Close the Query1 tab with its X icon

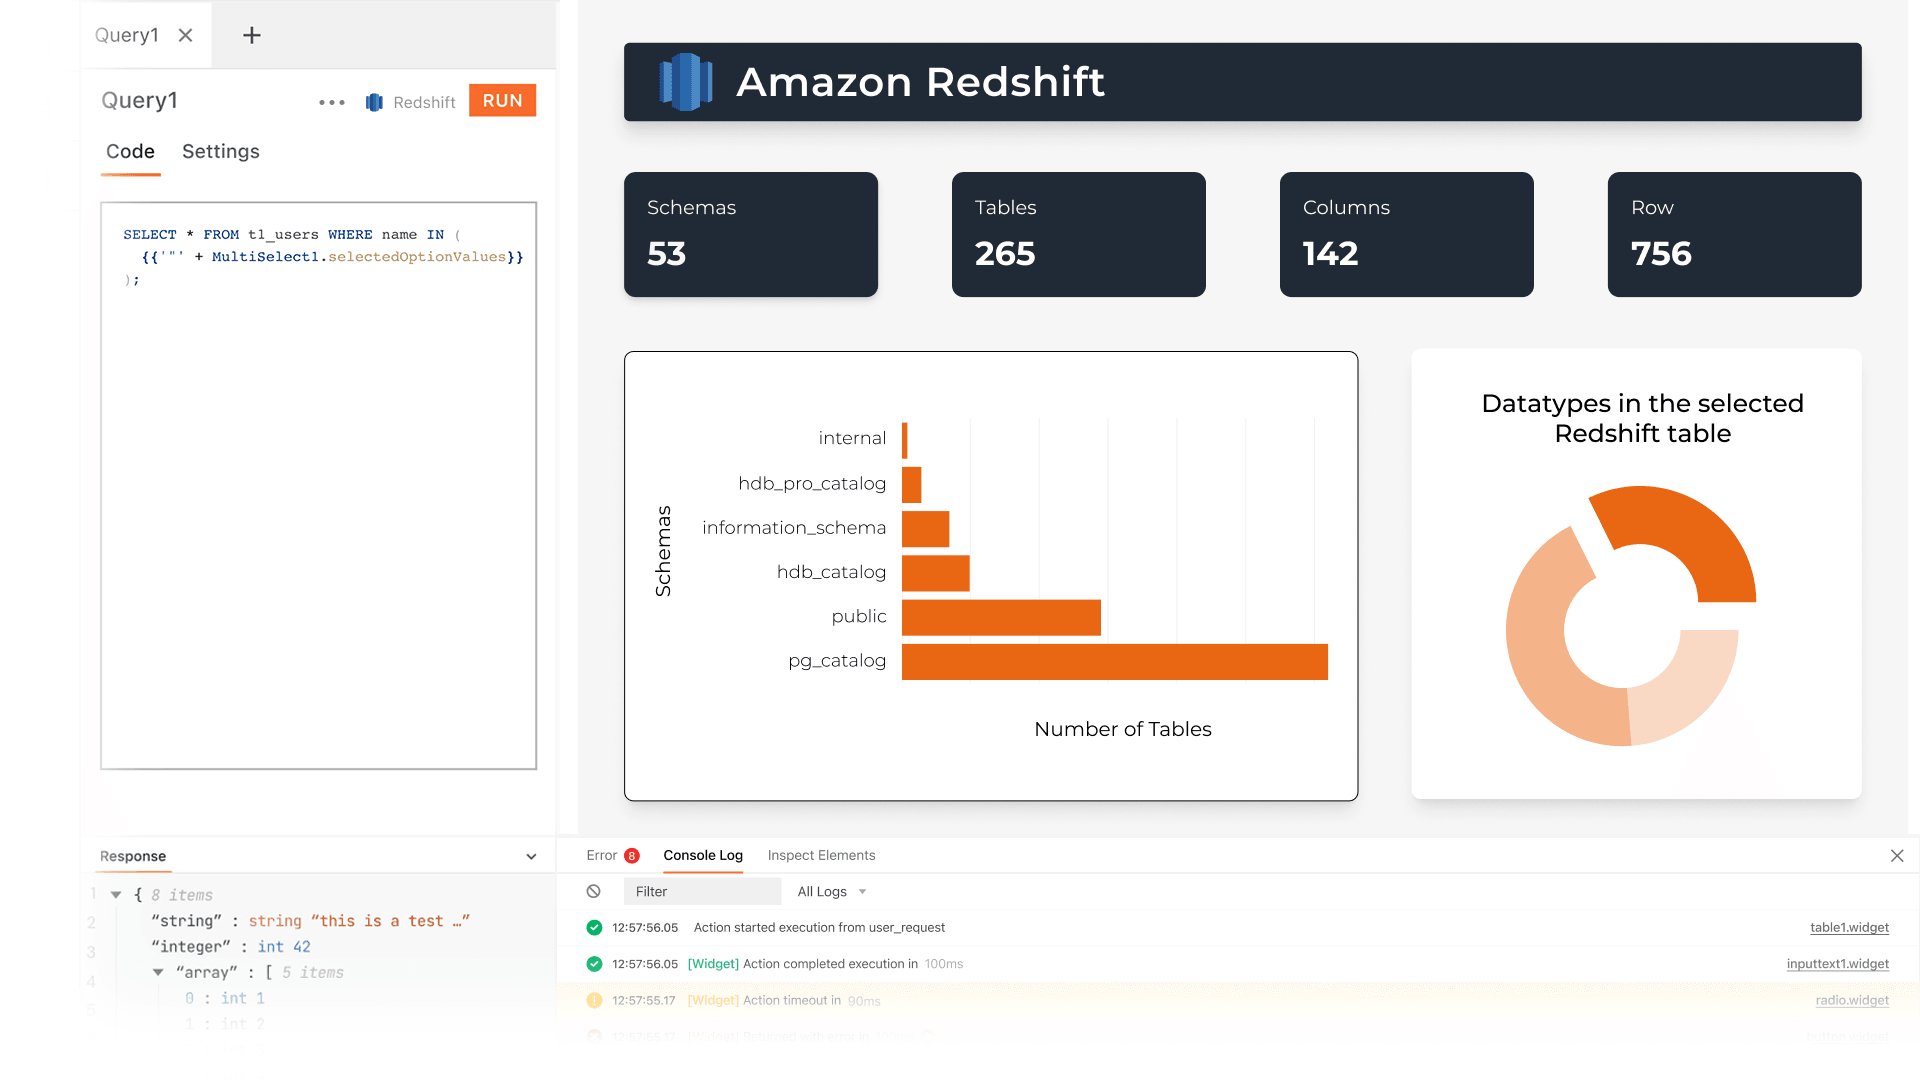click(186, 34)
